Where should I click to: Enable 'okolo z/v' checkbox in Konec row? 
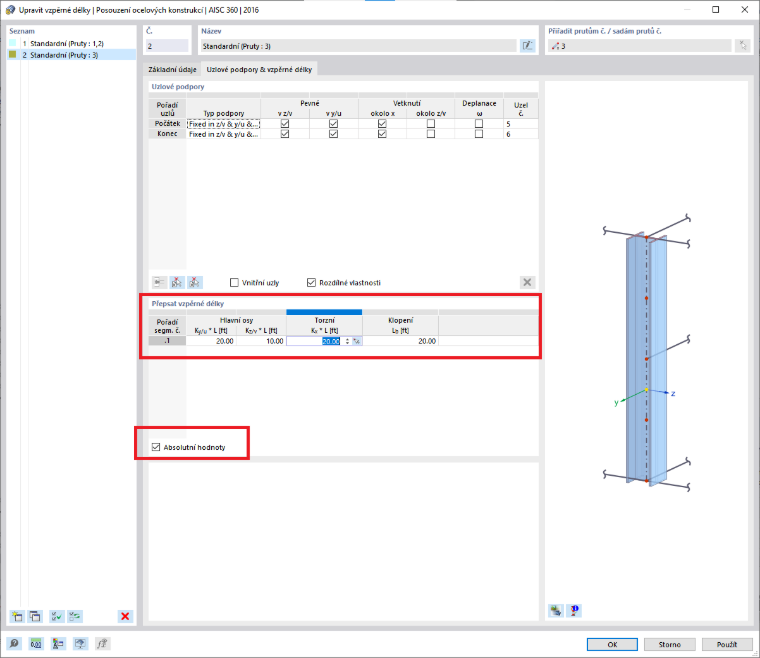point(430,134)
